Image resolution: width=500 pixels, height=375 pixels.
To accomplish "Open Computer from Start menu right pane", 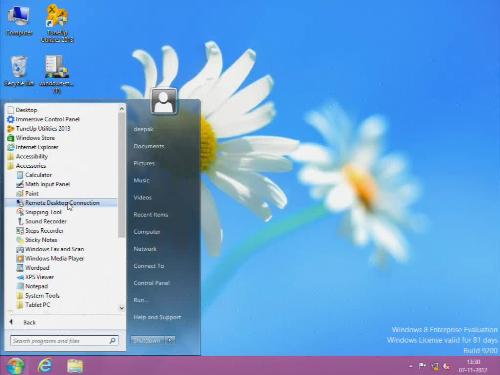I will [x=147, y=232].
